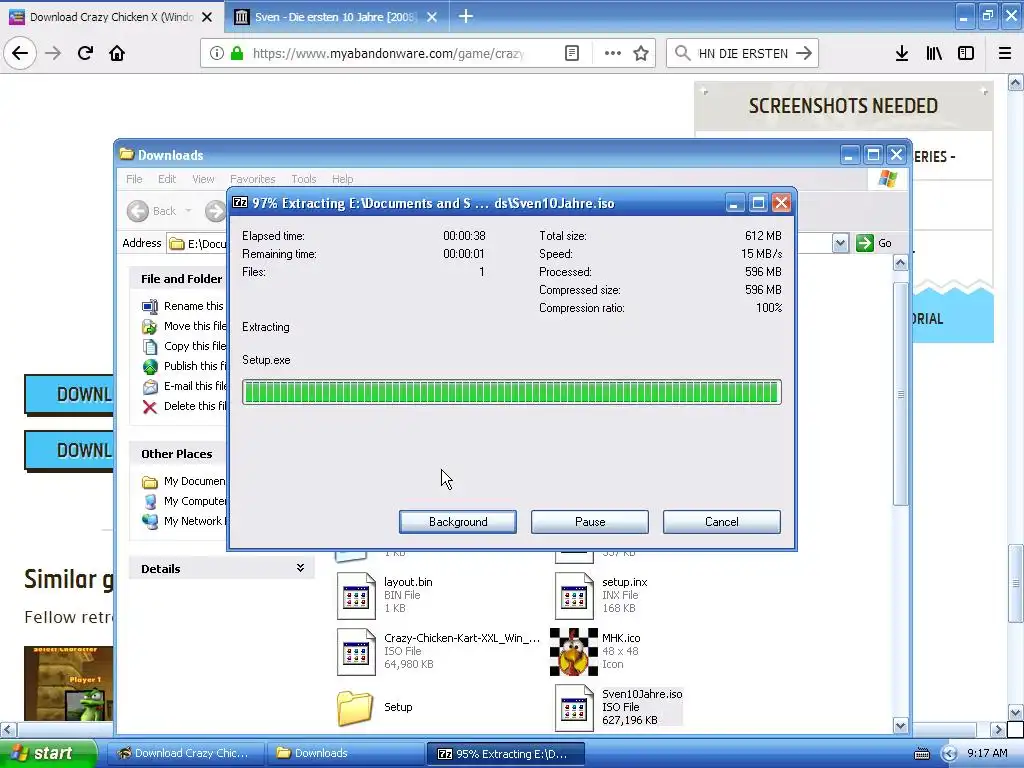The image size is (1024, 768).
Task: Send extraction to Background
Action: [x=458, y=522]
